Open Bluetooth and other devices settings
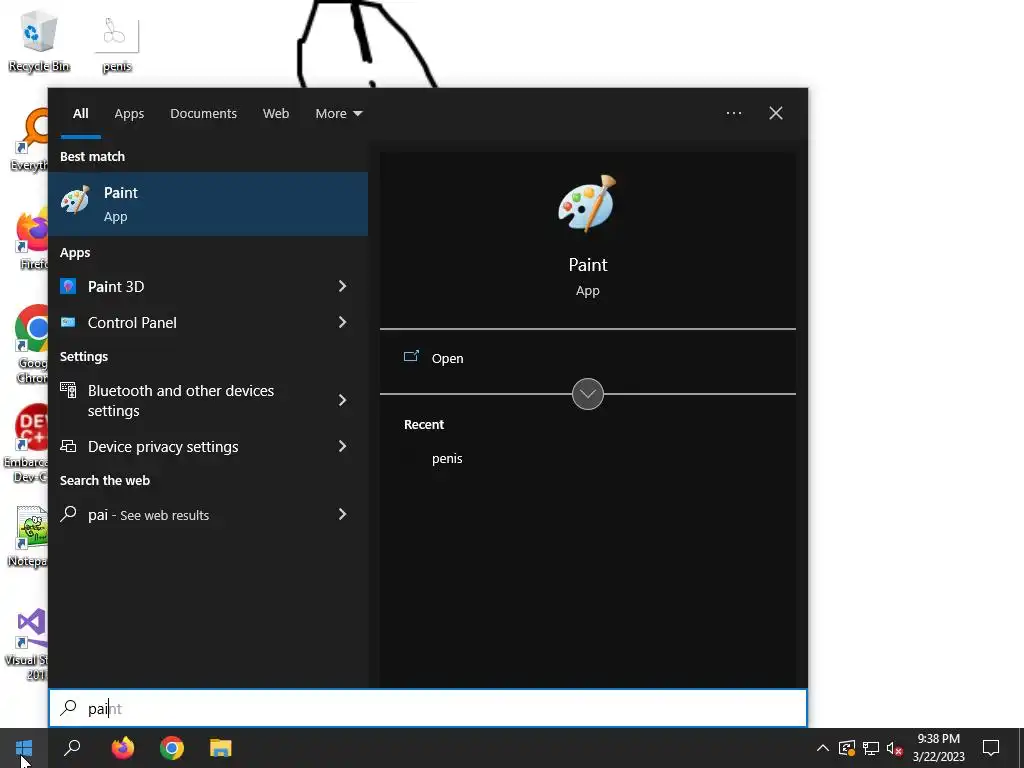The width and height of the screenshot is (1024, 768). click(208, 400)
